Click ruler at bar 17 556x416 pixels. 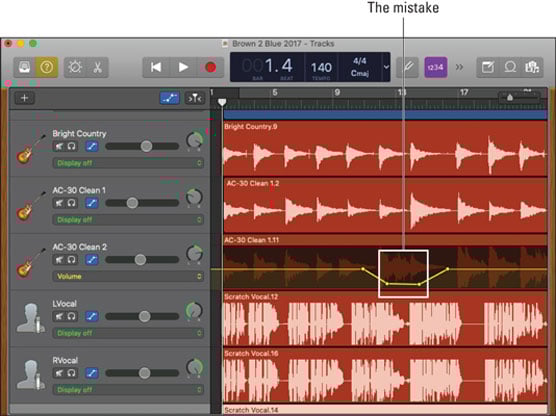pyautogui.click(x=464, y=93)
